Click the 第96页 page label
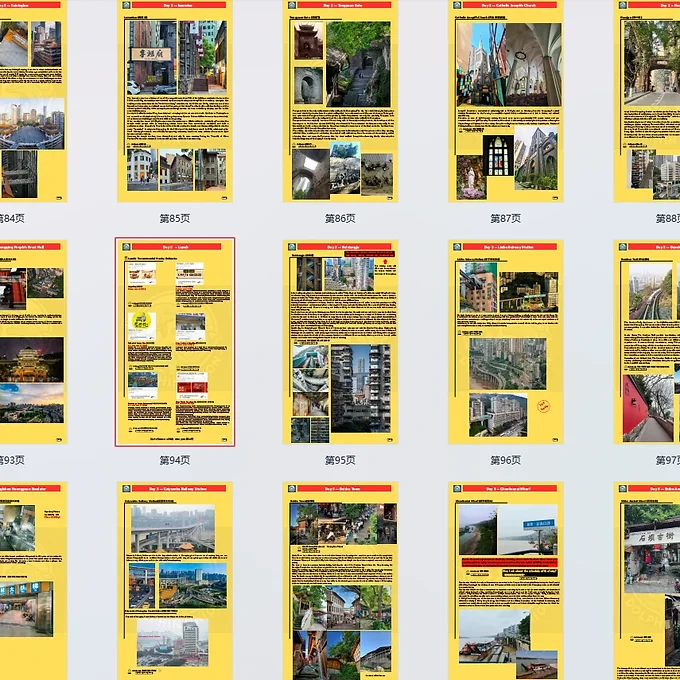The width and height of the screenshot is (680, 680). (505, 460)
